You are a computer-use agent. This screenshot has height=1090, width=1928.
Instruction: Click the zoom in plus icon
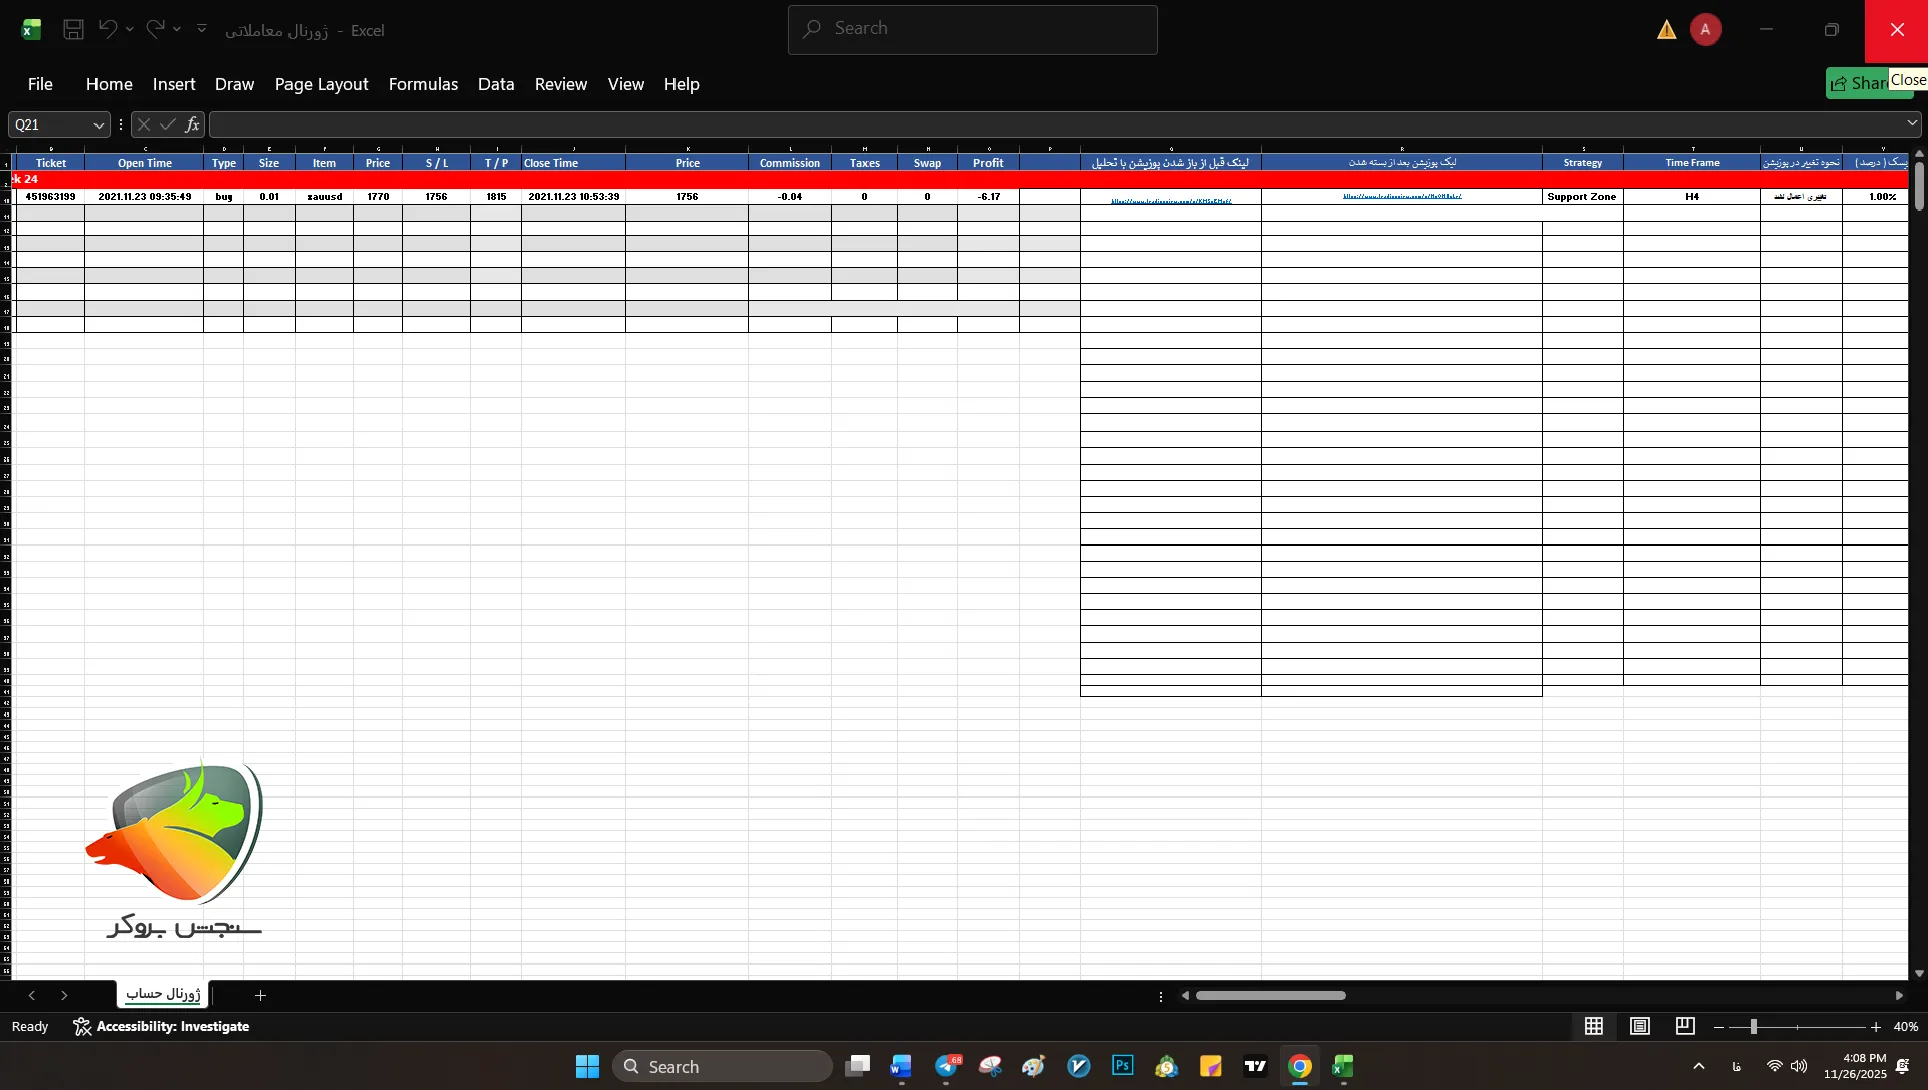coord(1876,1027)
